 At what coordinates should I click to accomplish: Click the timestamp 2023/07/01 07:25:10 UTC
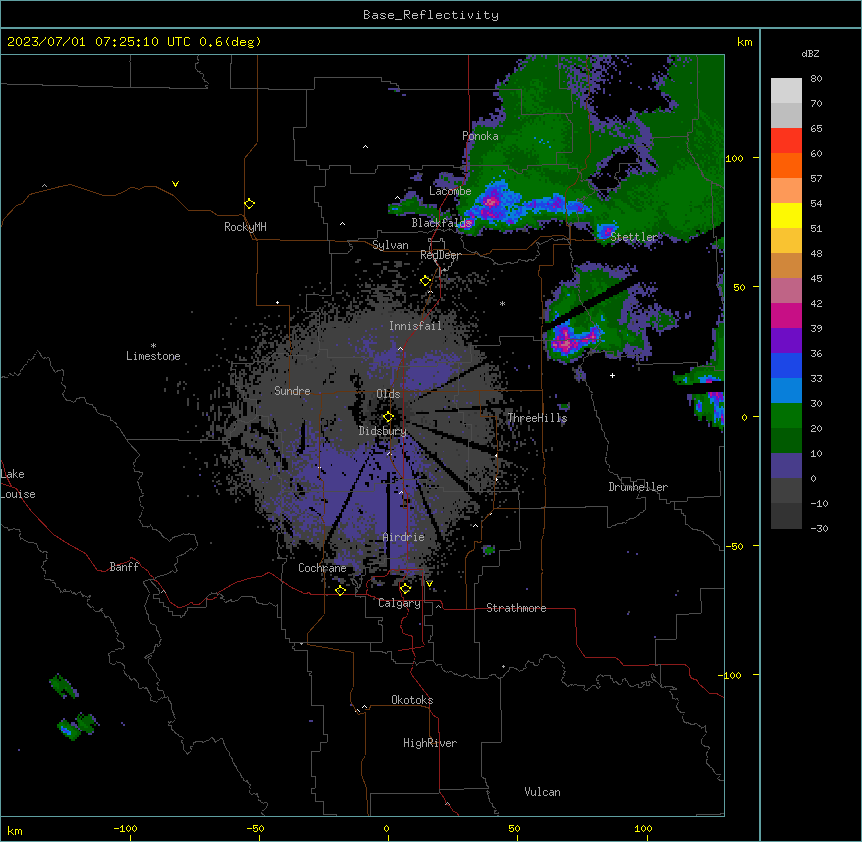pyautogui.click(x=99, y=42)
